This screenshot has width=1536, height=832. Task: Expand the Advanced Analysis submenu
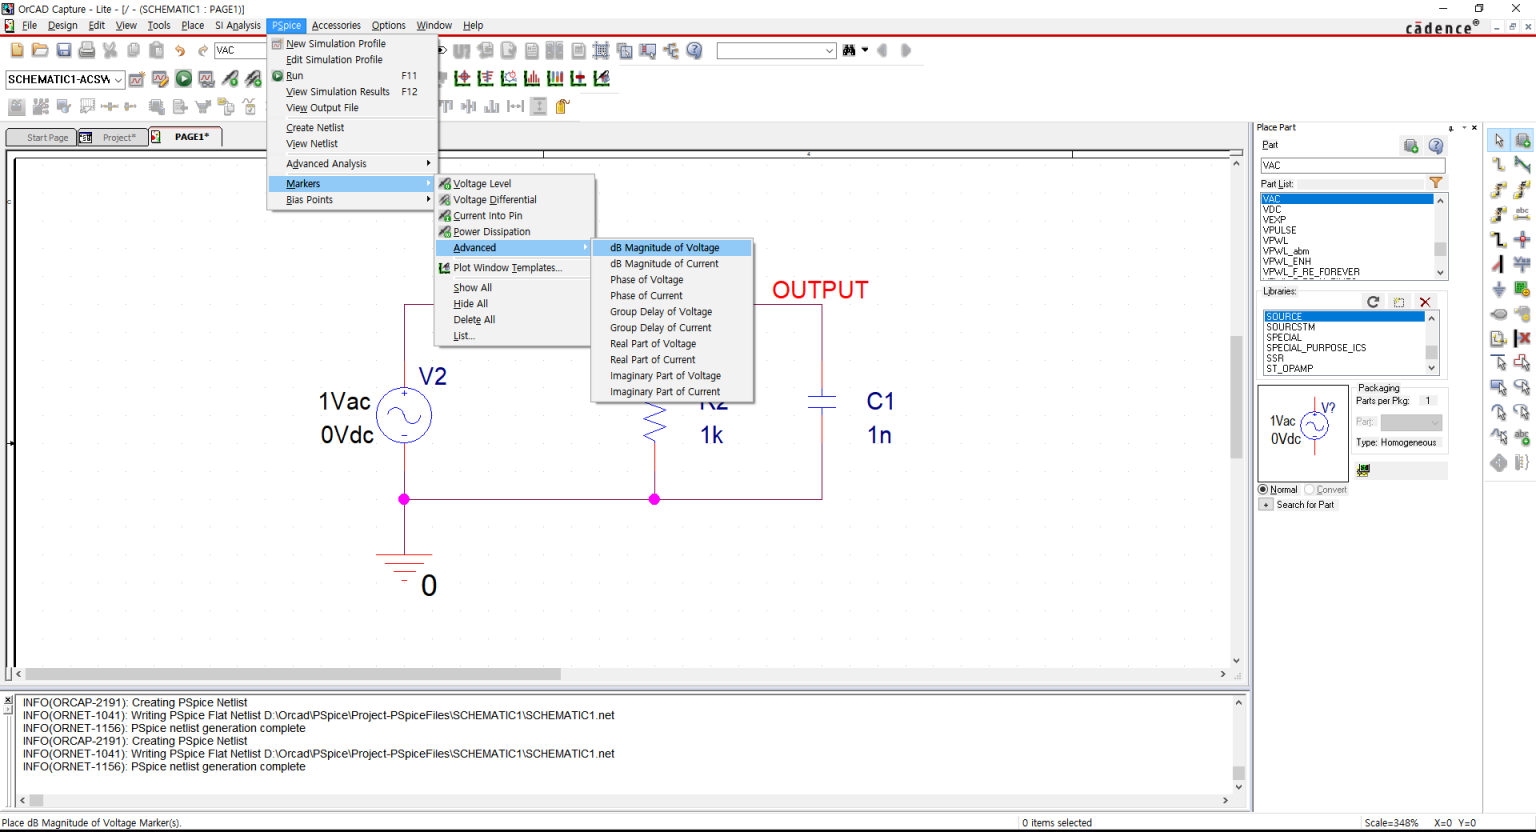(x=354, y=164)
